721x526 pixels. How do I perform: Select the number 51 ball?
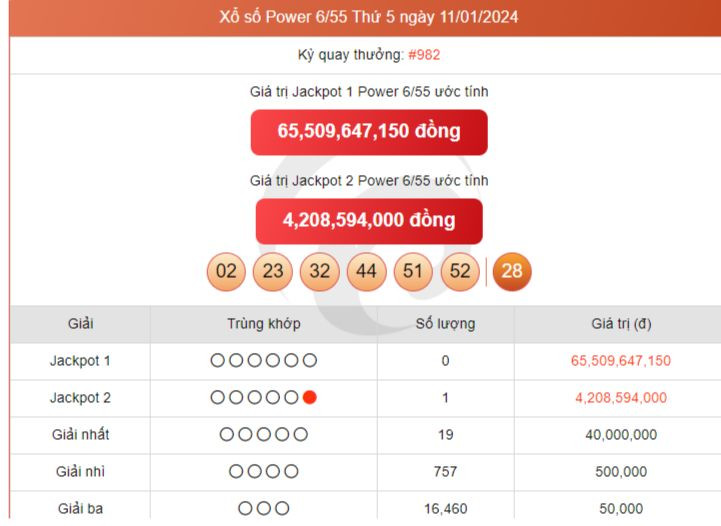point(413,272)
